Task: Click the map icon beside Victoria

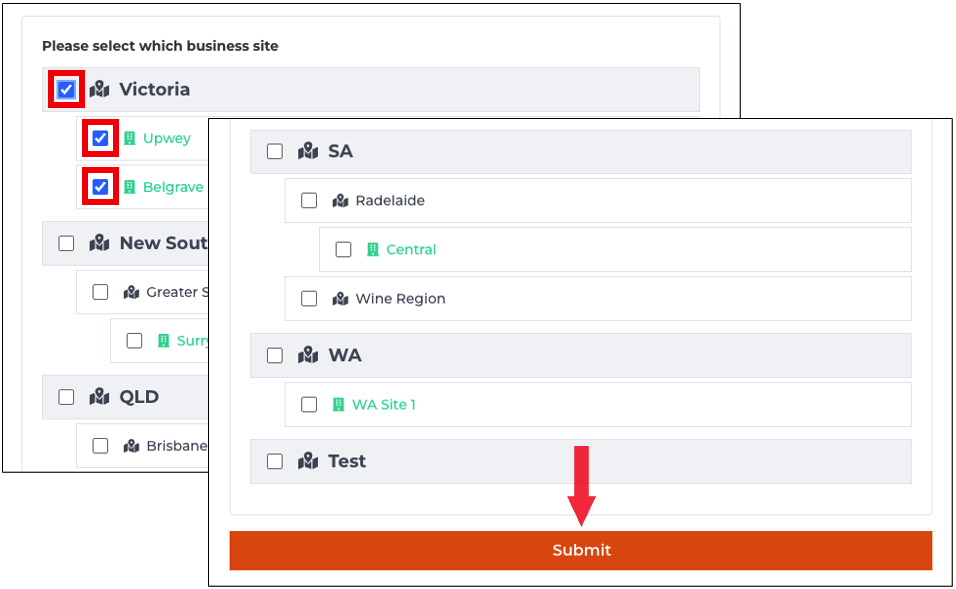Action: pos(99,90)
